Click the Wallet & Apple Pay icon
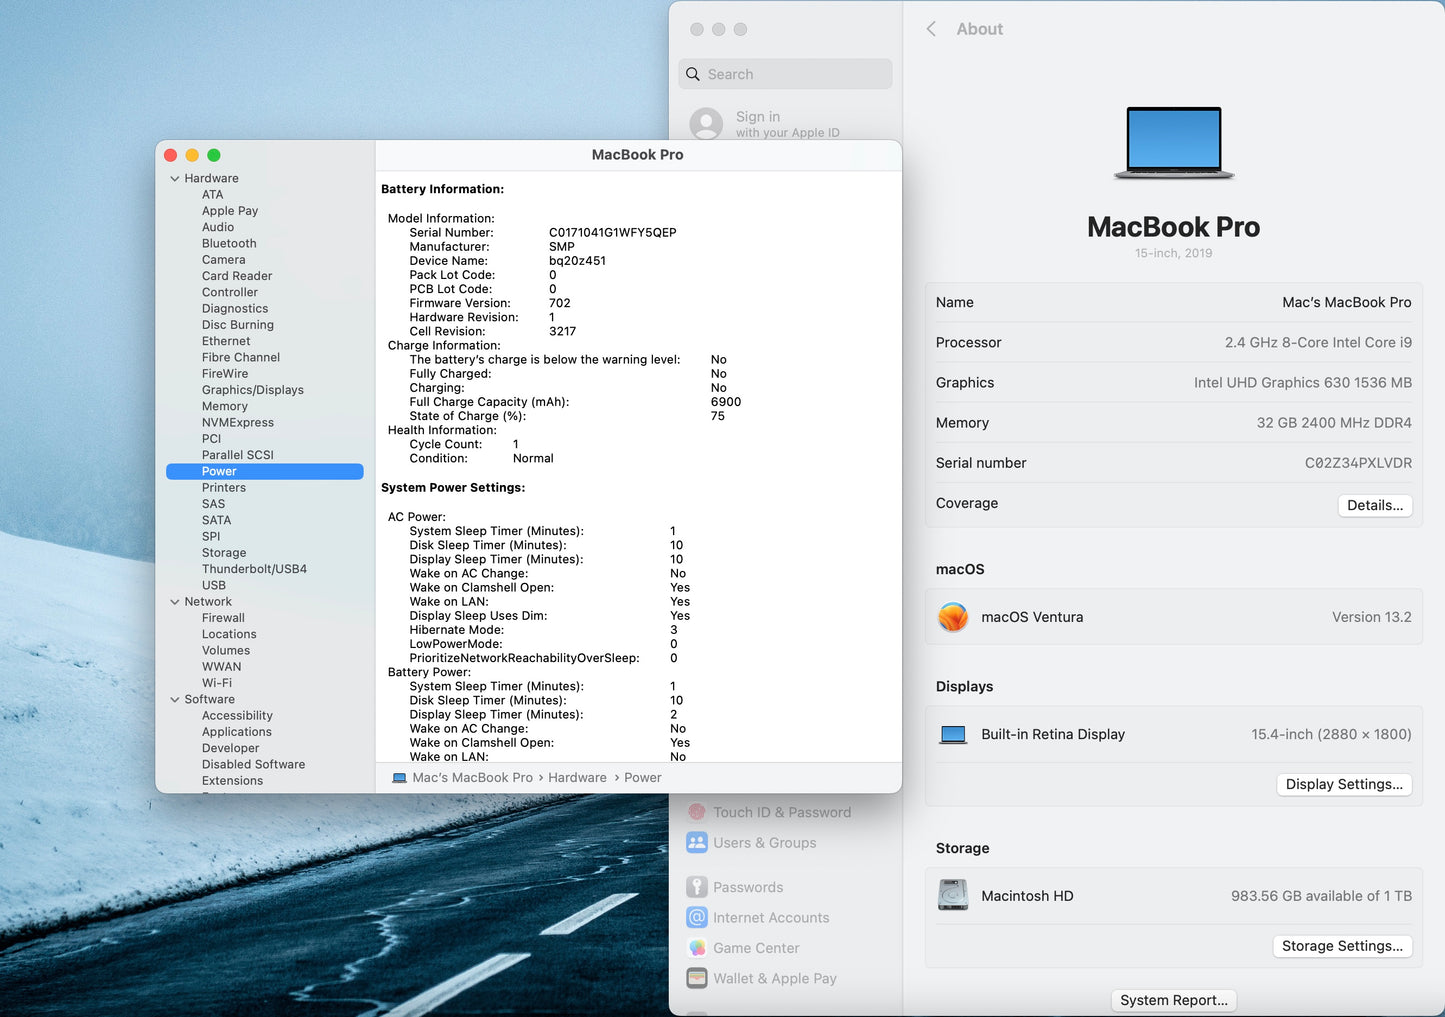This screenshot has height=1017, width=1445. [x=697, y=978]
